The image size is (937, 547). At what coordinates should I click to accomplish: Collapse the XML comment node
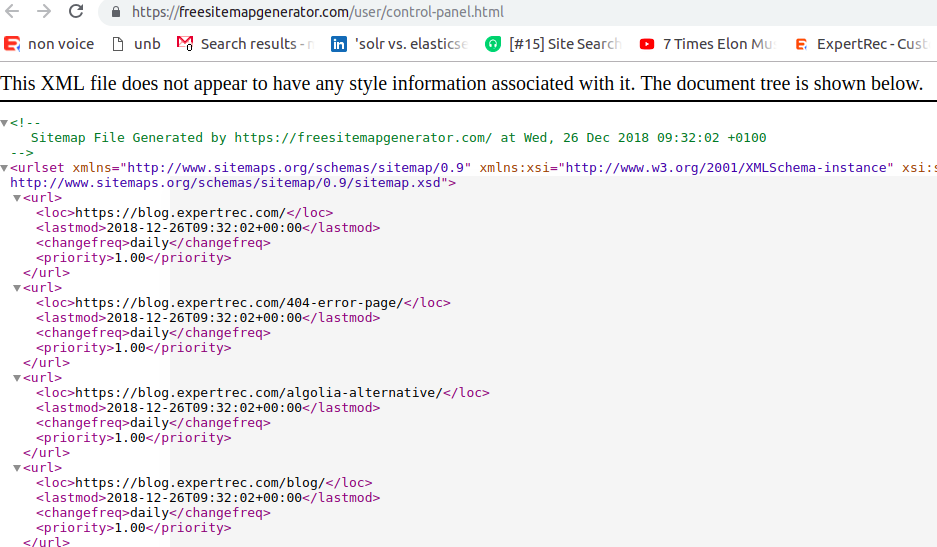coord(4,123)
